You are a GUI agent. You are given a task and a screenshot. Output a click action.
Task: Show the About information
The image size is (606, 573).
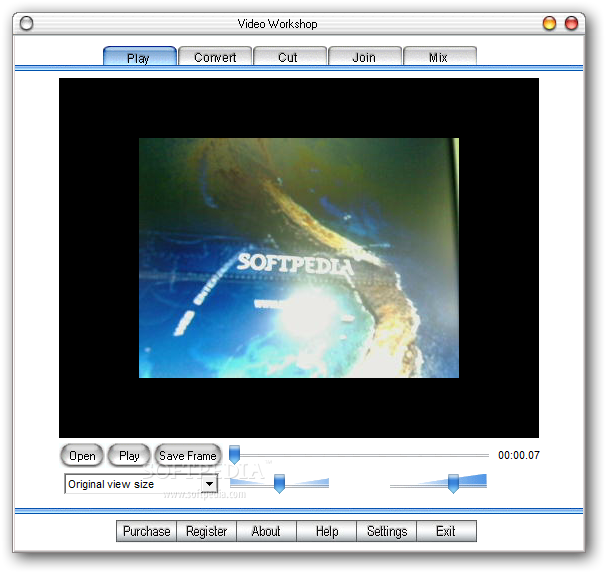click(266, 531)
